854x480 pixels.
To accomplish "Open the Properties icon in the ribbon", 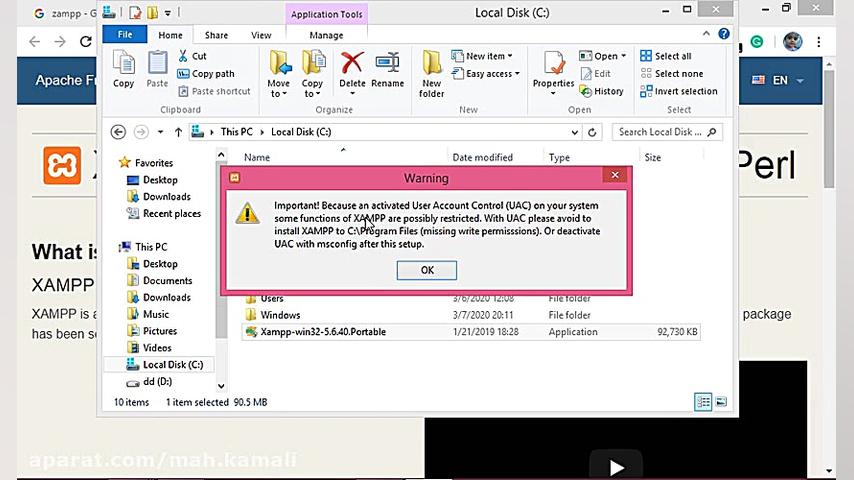I will pos(554,63).
